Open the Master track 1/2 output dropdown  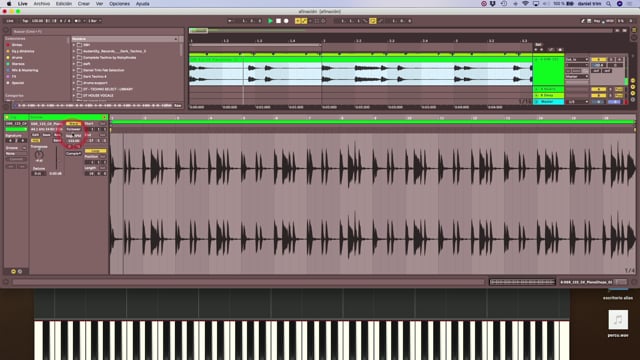[x=577, y=102]
